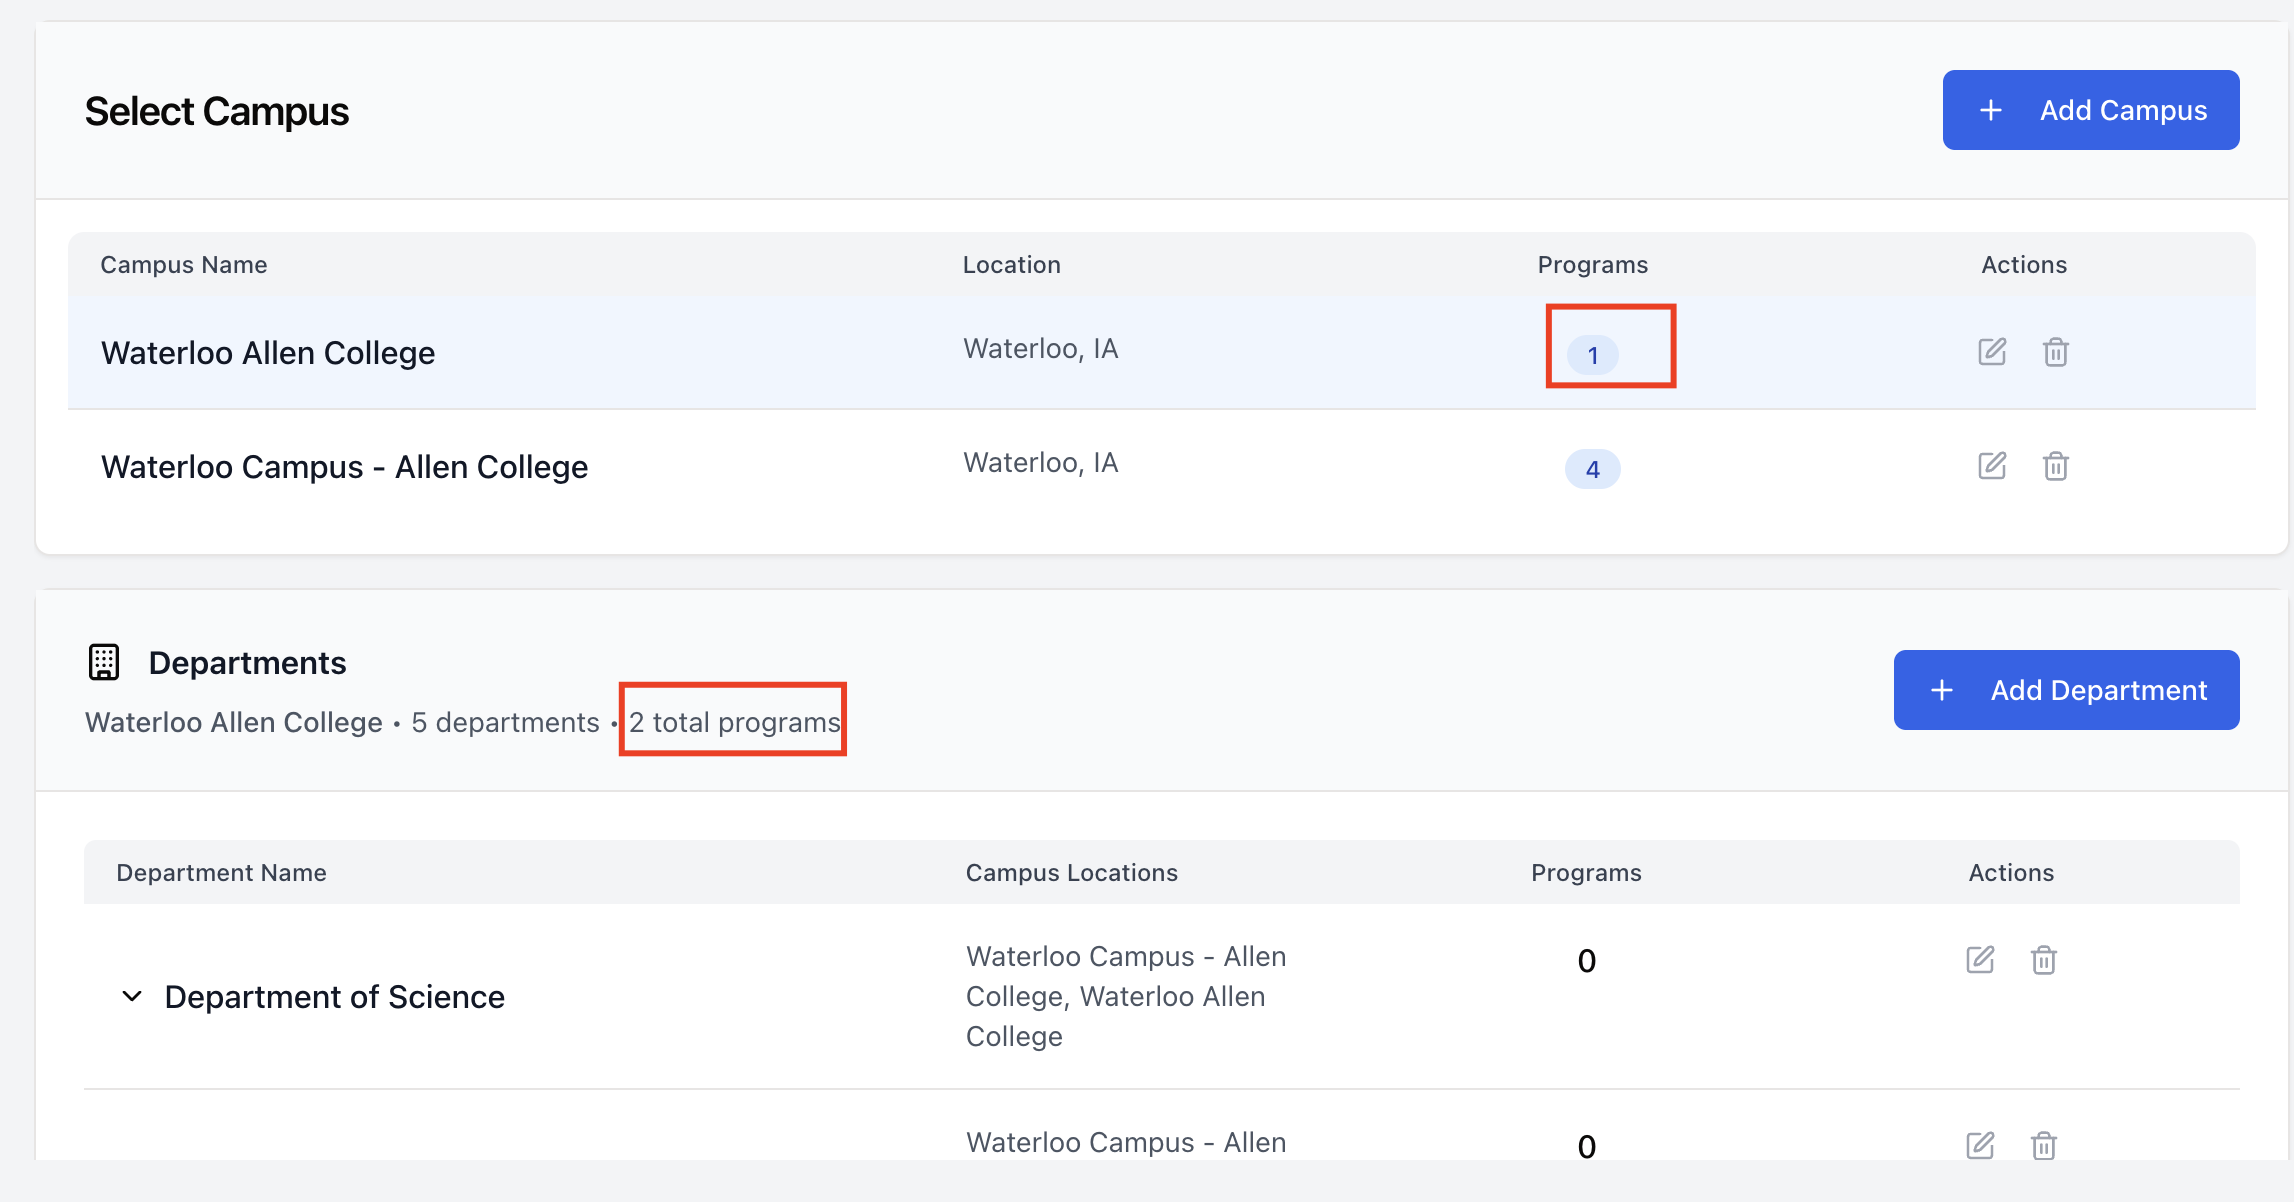Edit the Waterloo Allen College campus

[1991, 352]
